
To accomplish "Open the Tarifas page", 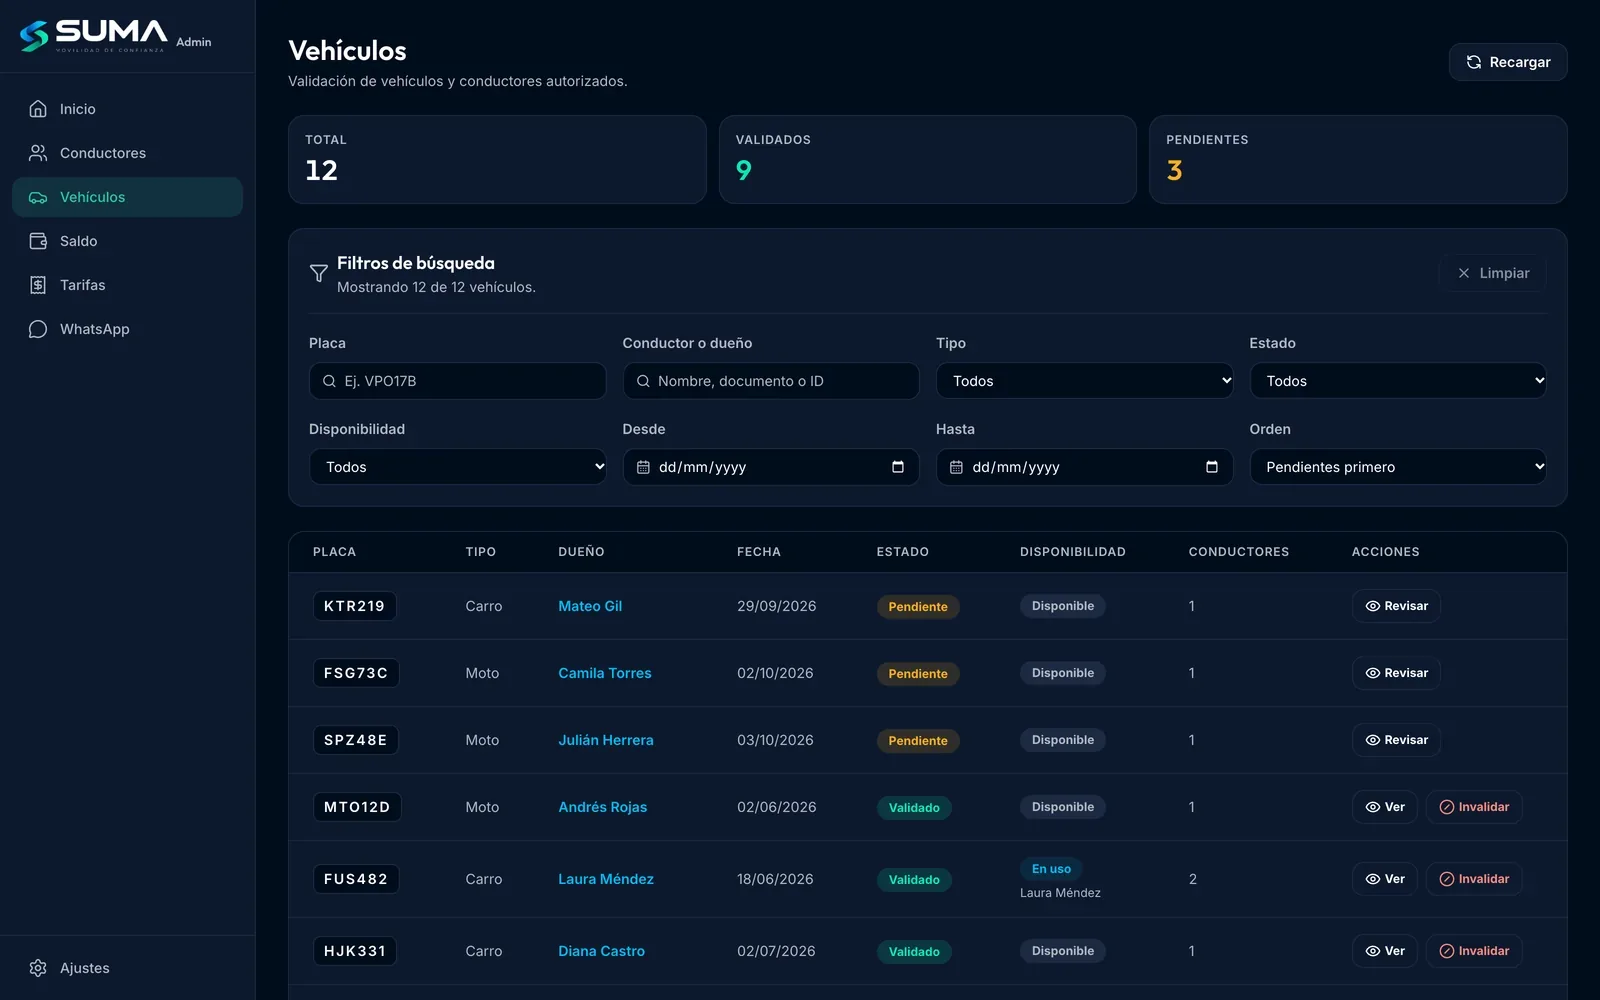I will pyautogui.click(x=127, y=285).
